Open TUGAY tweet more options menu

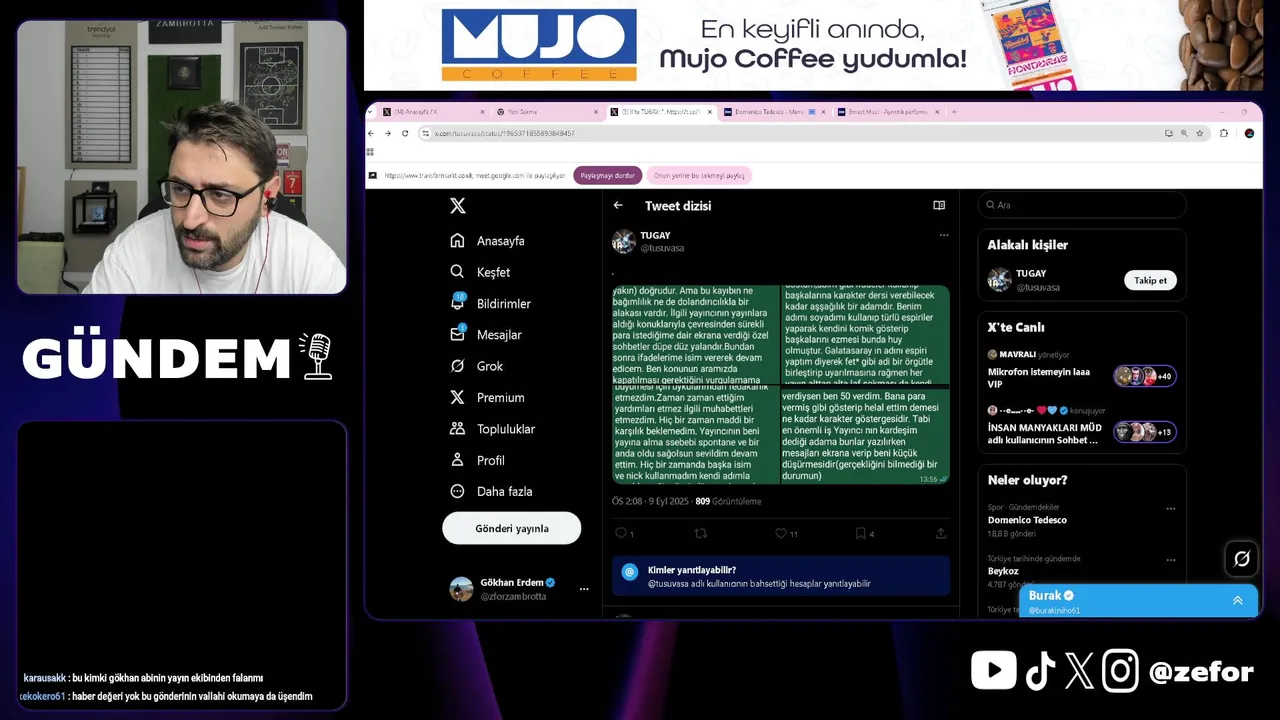tap(943, 235)
